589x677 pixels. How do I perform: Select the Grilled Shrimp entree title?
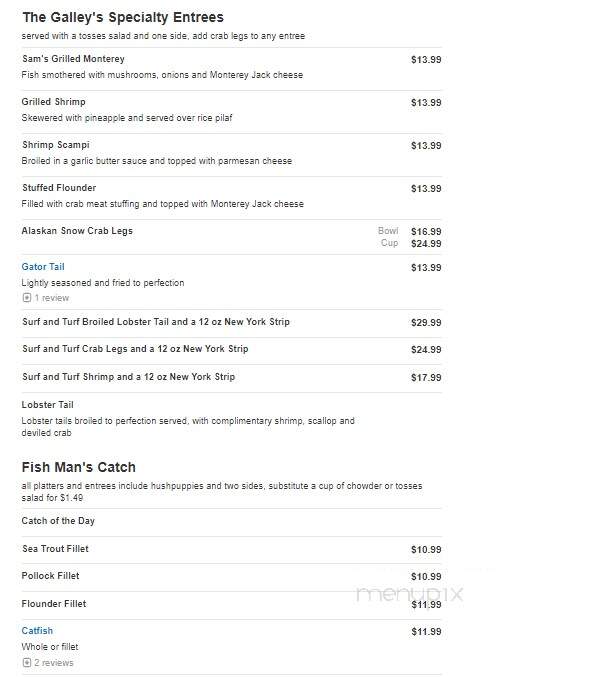54,102
